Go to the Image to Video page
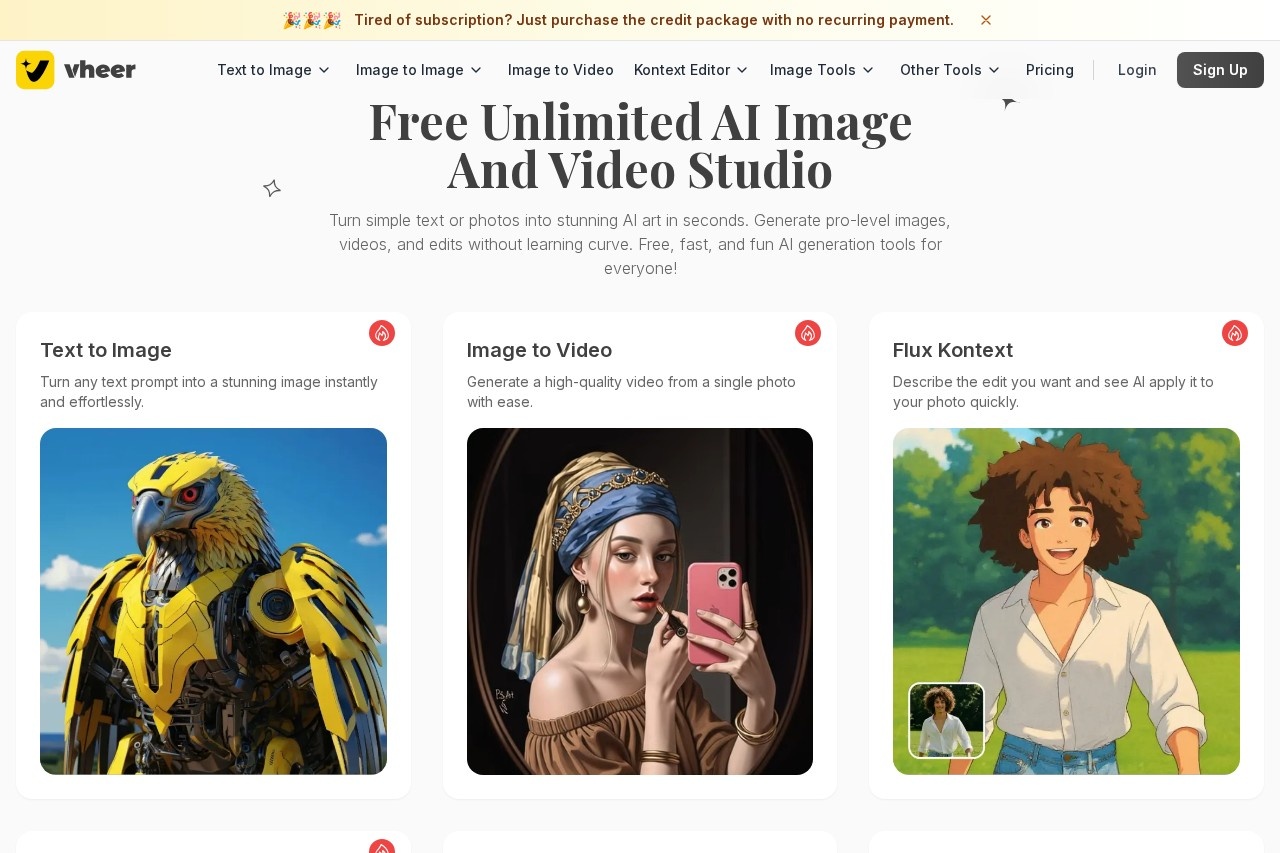 [x=561, y=70]
